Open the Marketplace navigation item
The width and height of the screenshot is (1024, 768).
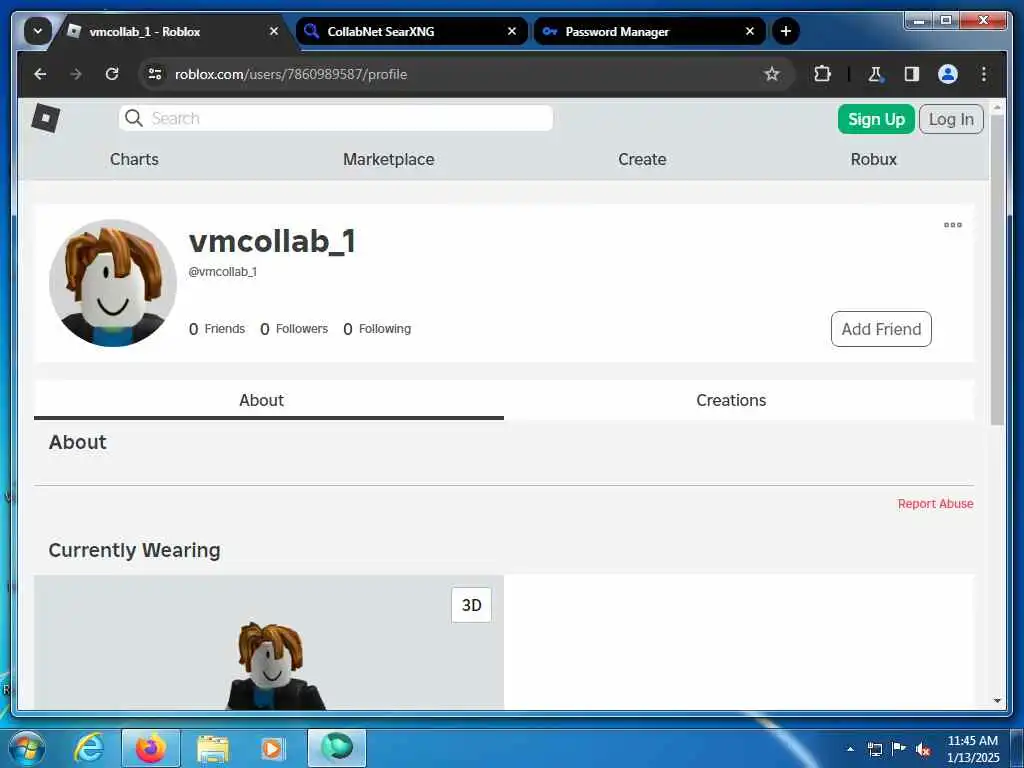click(389, 159)
